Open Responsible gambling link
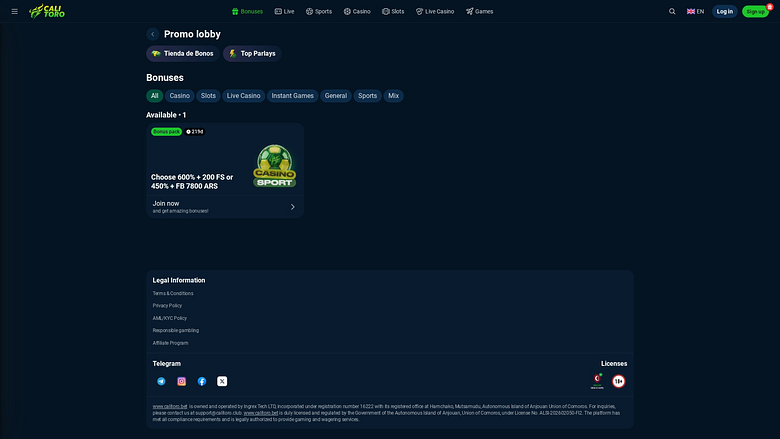This screenshot has width=780, height=439. 176,331
